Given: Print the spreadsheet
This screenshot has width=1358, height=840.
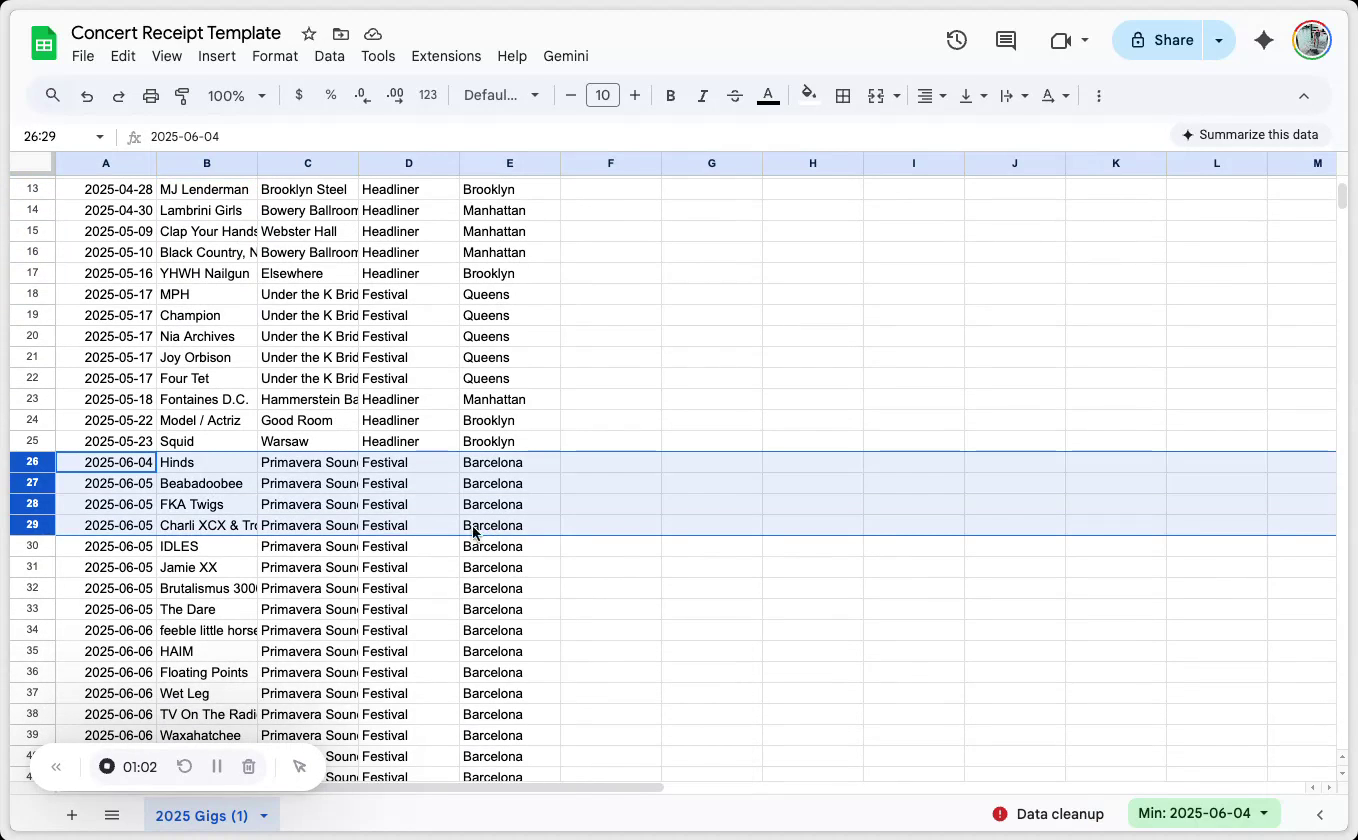Looking at the screenshot, I should point(151,96).
